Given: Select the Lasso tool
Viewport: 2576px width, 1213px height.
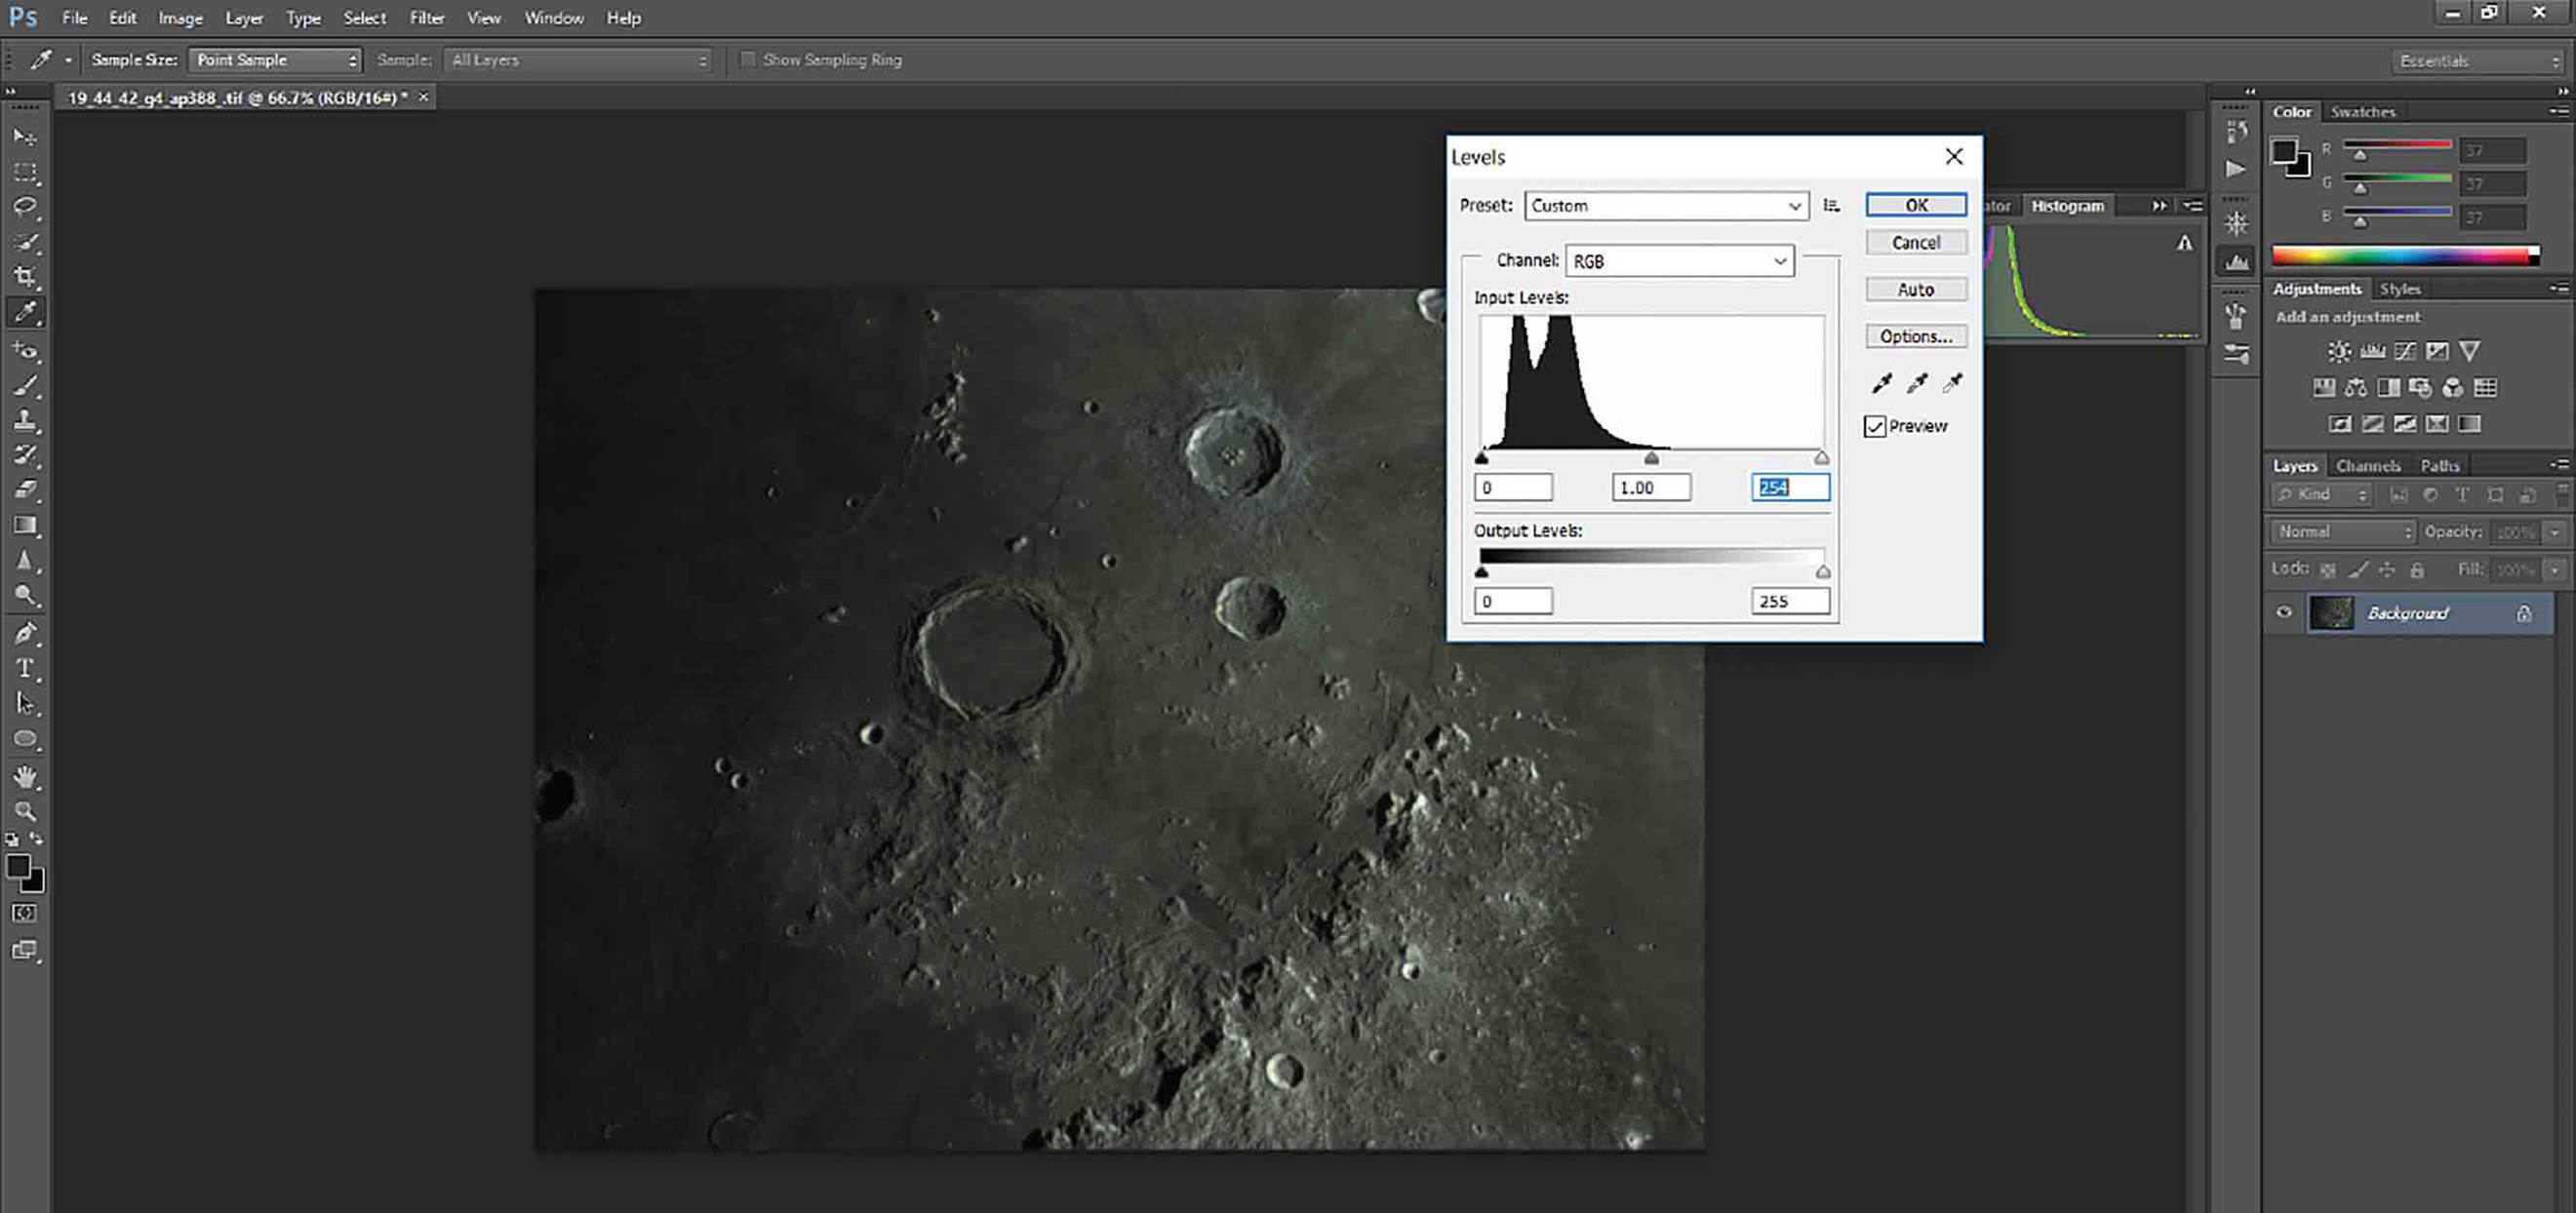Looking at the screenshot, I should tap(26, 207).
